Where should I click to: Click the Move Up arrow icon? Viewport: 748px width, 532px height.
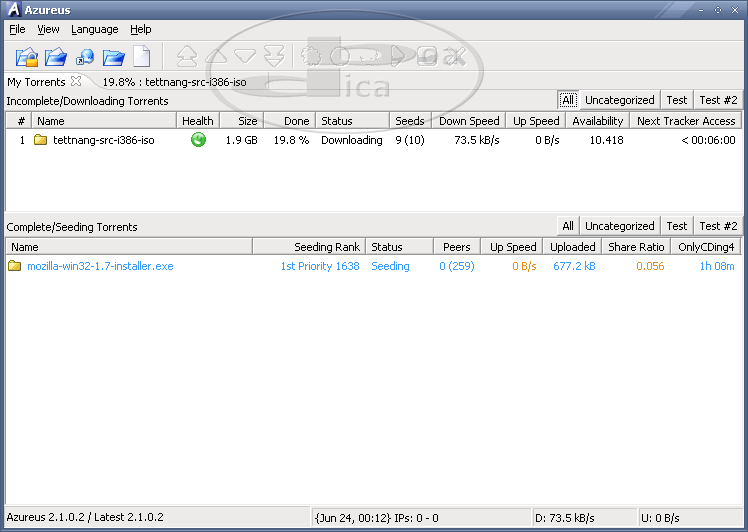pos(216,56)
